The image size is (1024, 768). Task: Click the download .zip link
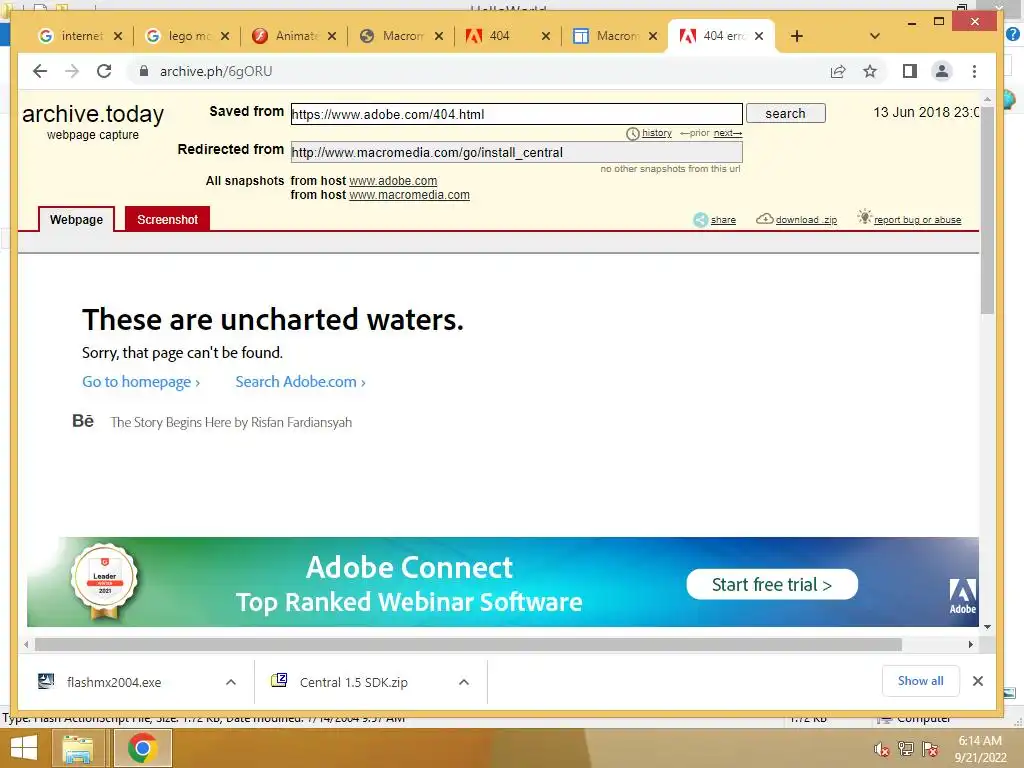coord(806,220)
